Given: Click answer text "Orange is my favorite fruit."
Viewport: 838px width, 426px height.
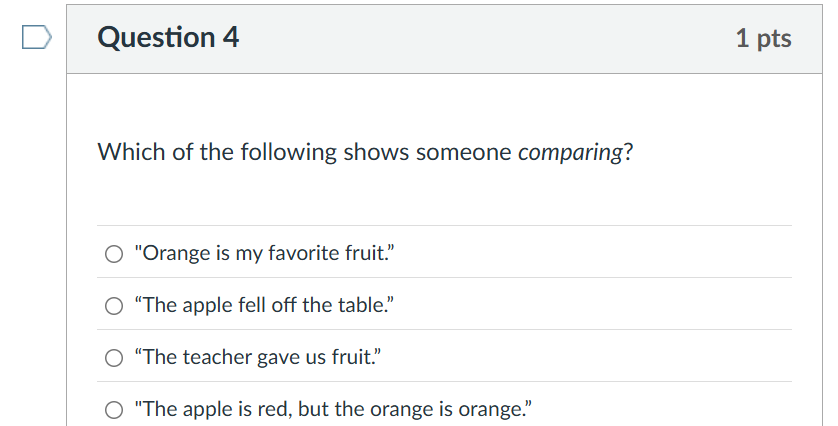Looking at the screenshot, I should (x=260, y=253).
